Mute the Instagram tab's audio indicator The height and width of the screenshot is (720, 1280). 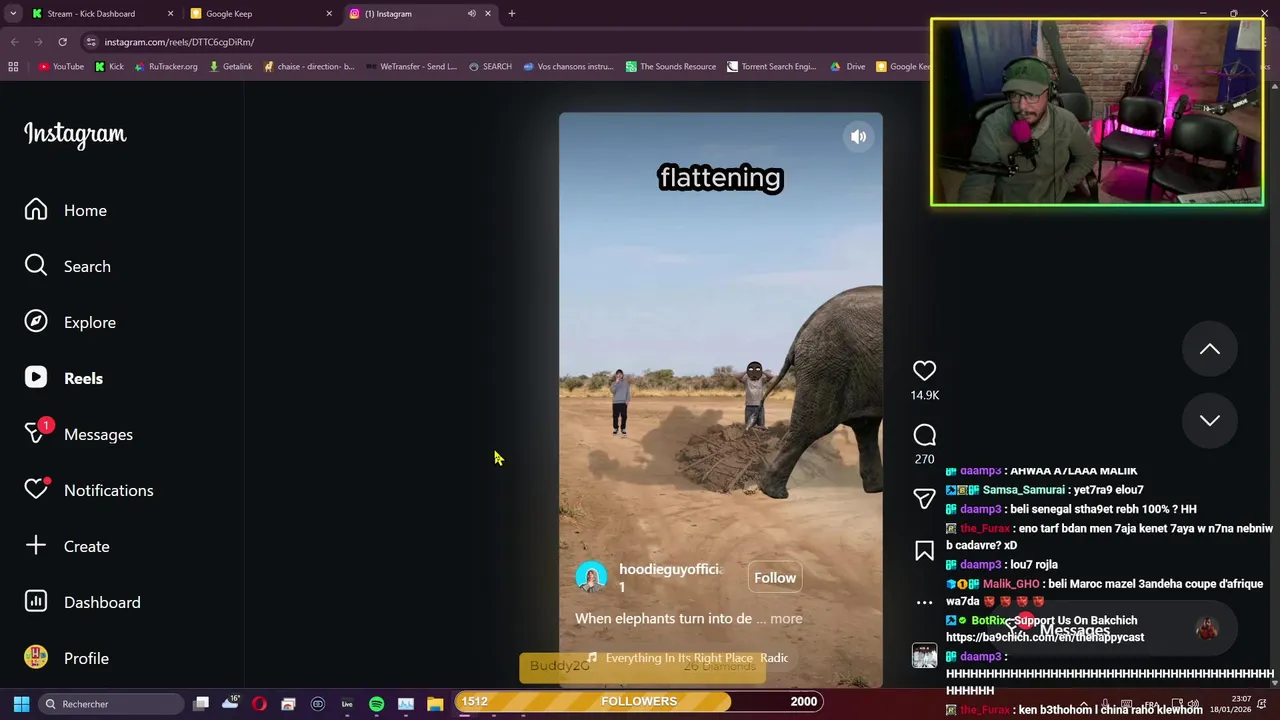point(471,14)
